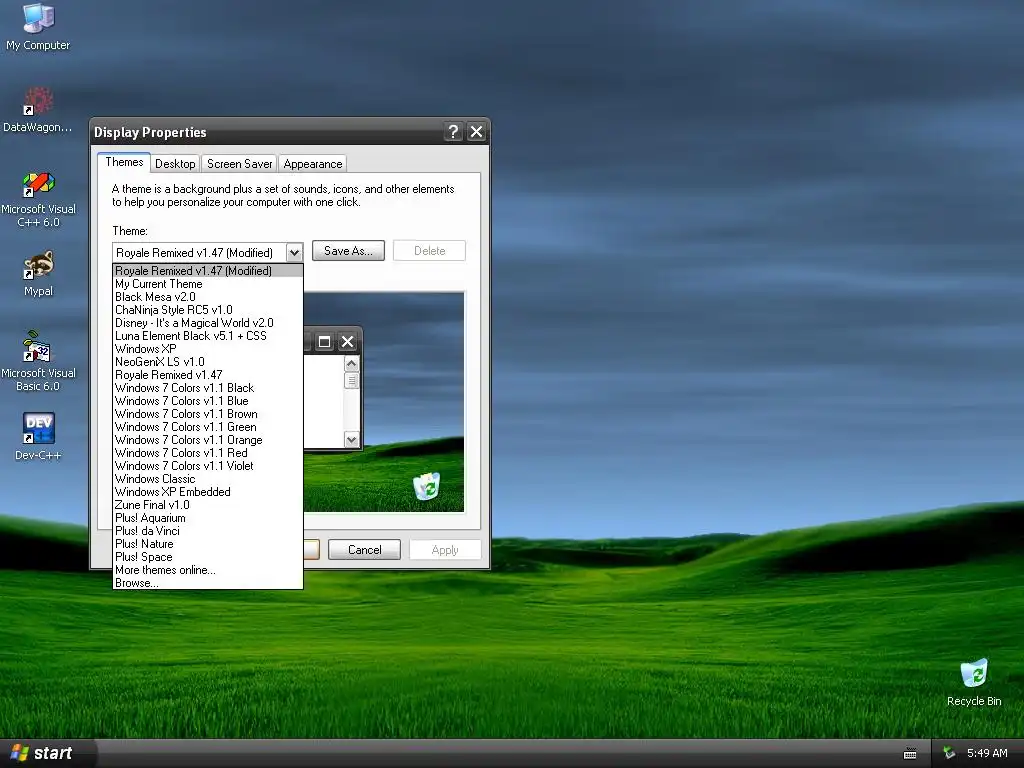
Task: Select the Themes tab
Action: tap(124, 162)
